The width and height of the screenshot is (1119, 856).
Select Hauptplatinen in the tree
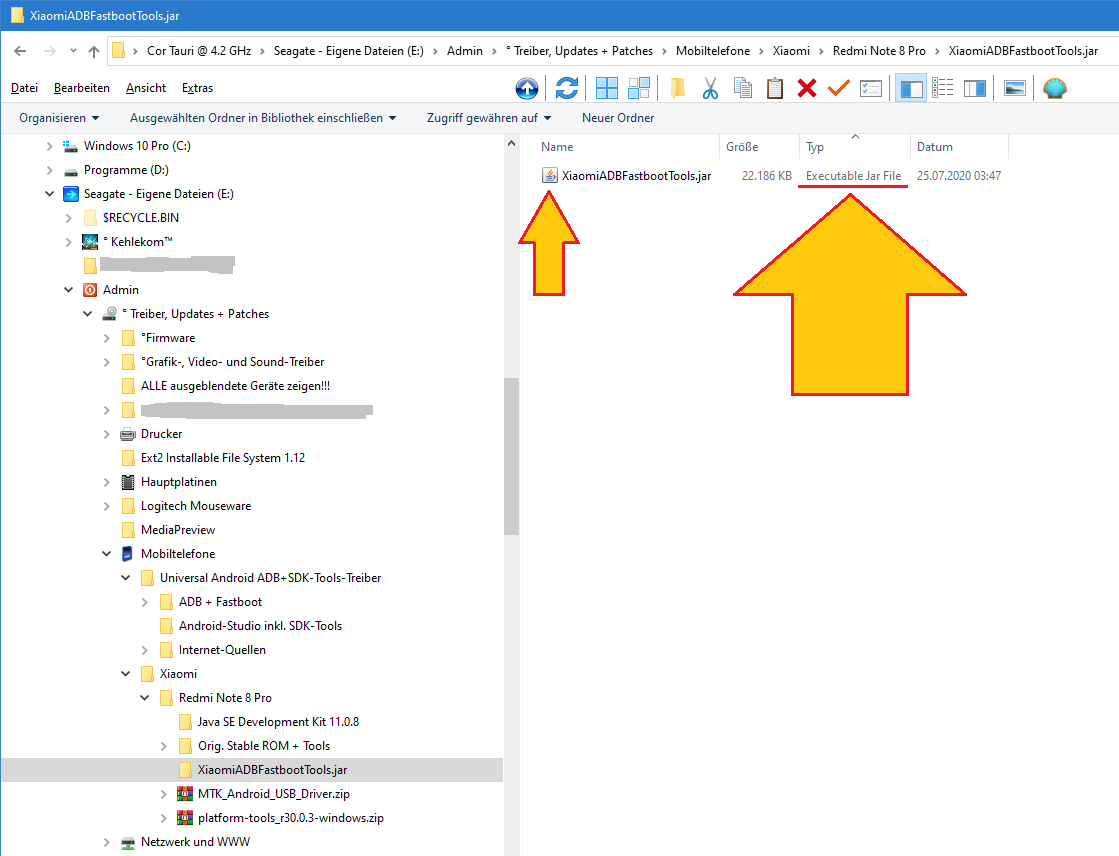pyautogui.click(x=178, y=482)
